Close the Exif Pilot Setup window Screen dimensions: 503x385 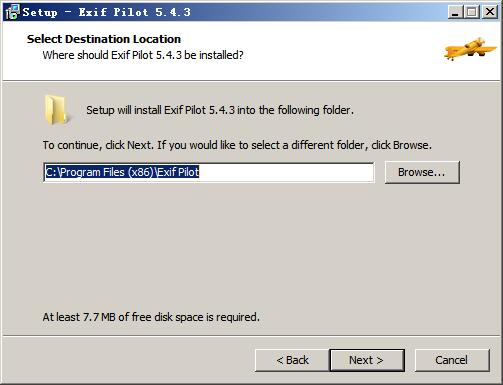(x=490, y=12)
